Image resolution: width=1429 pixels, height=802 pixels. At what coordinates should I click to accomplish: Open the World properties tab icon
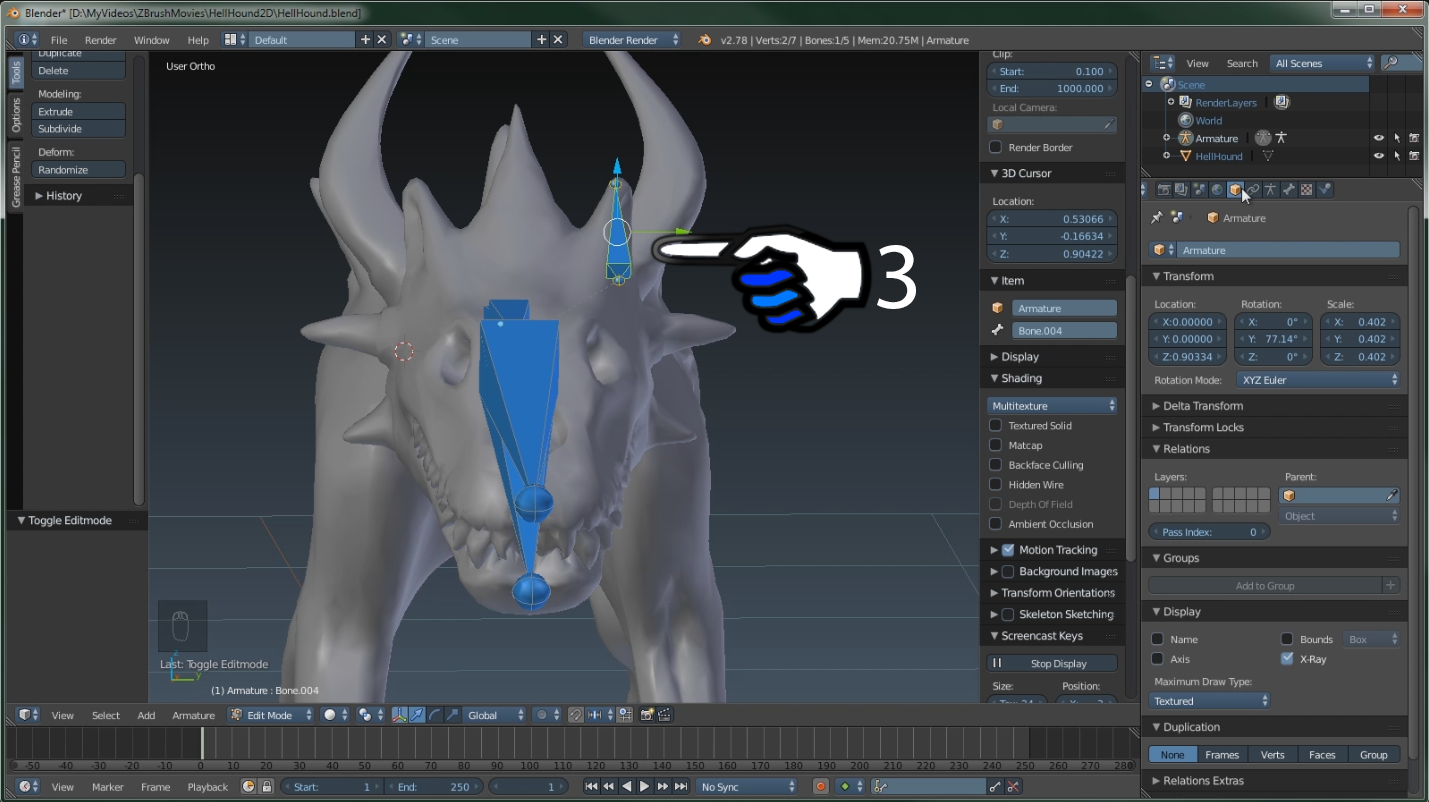click(x=1217, y=190)
